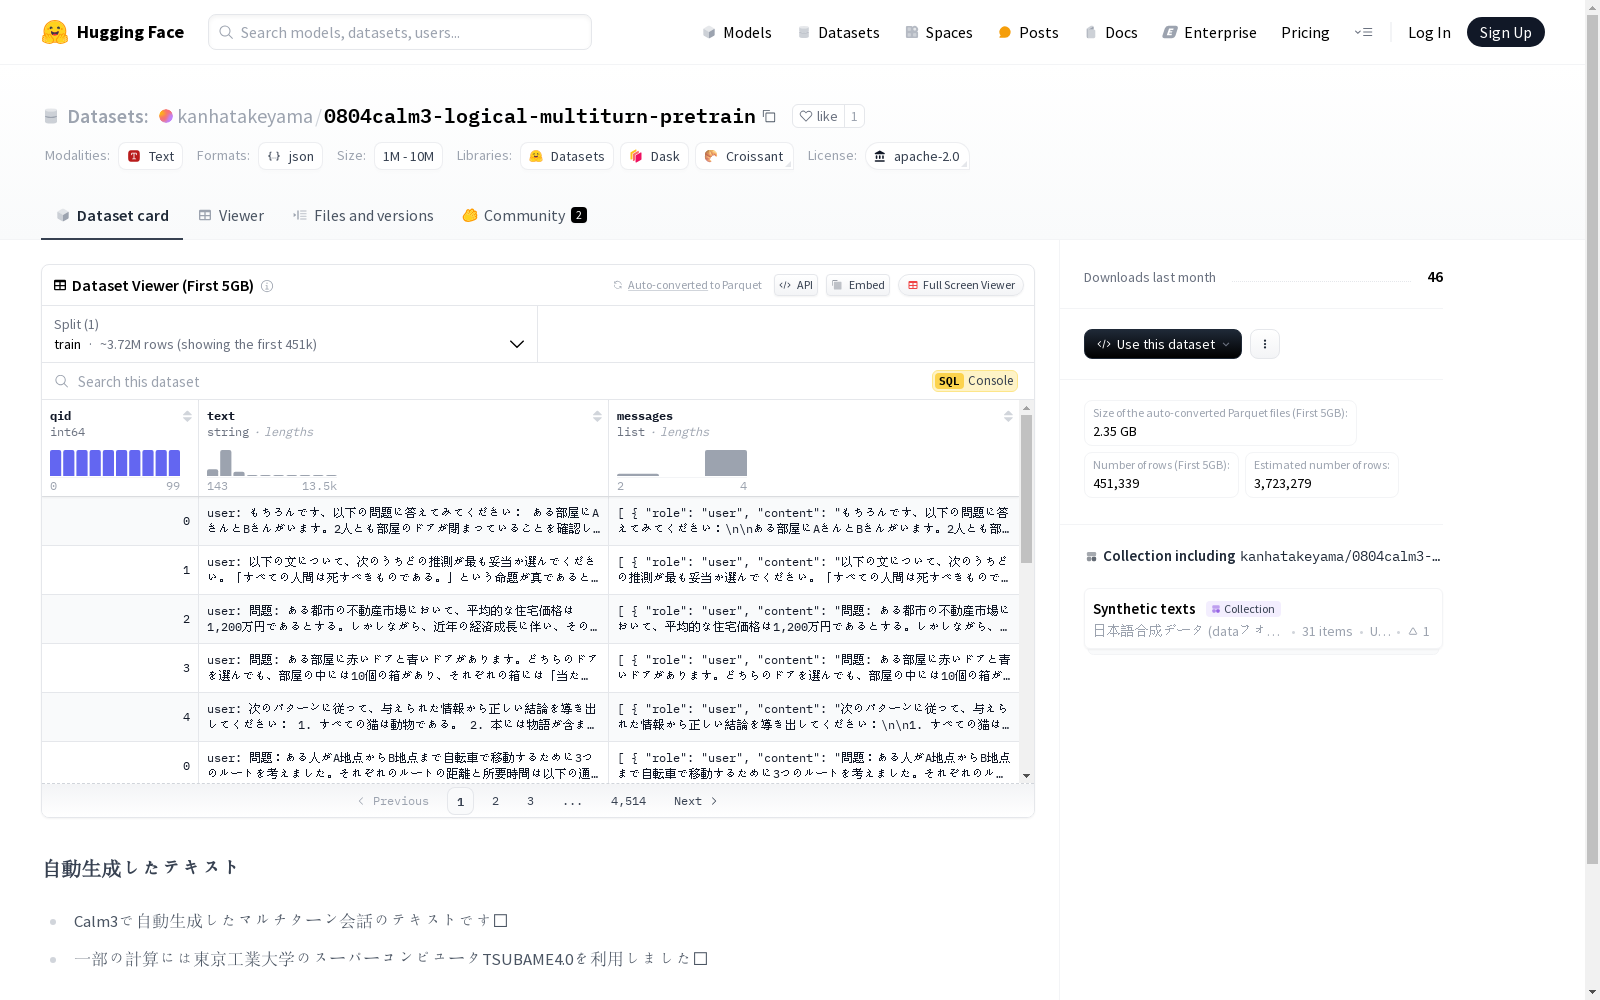
Task: Switch to the Viewer tab
Action: click(x=231, y=215)
